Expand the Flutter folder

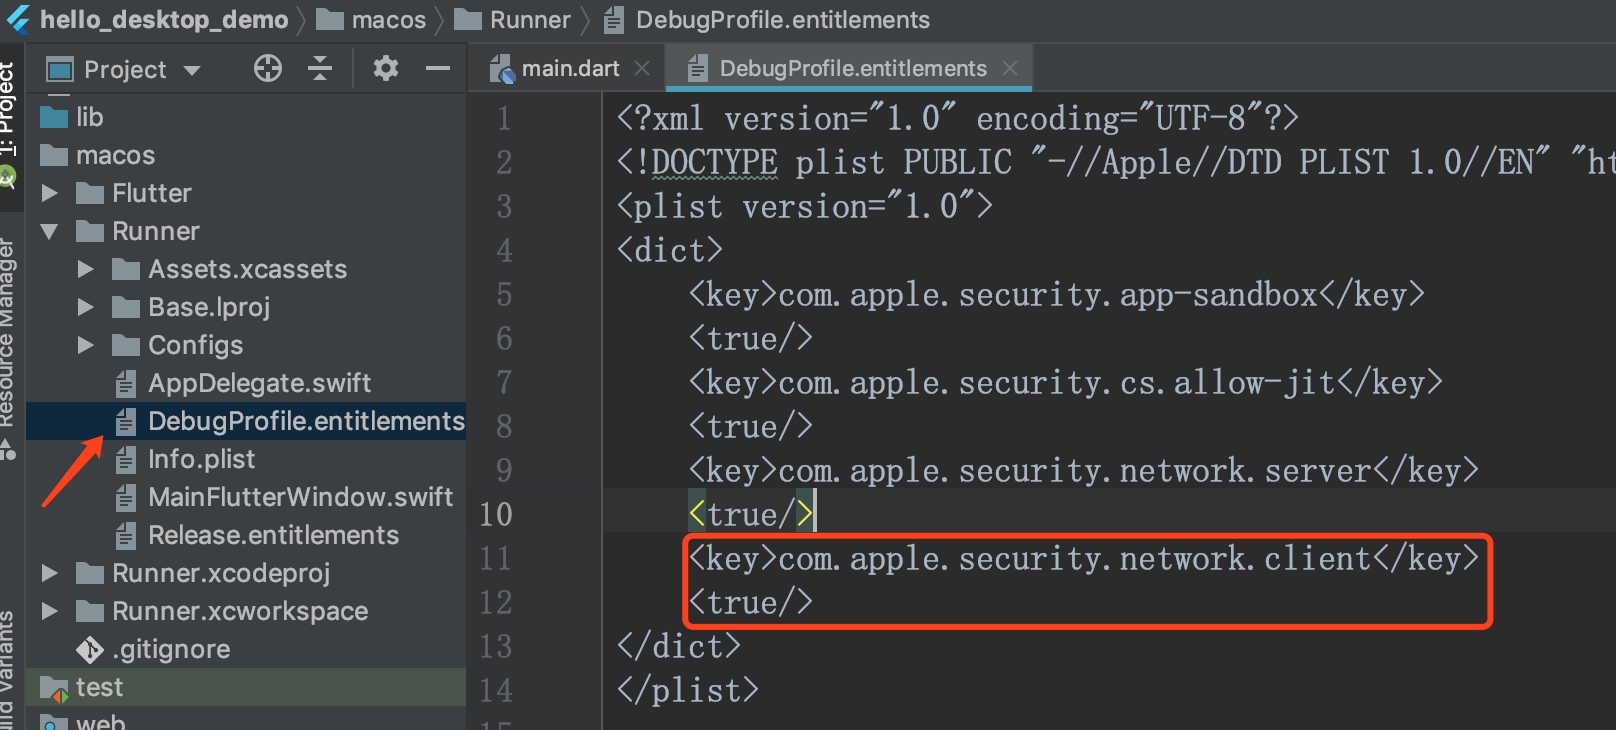tap(49, 193)
